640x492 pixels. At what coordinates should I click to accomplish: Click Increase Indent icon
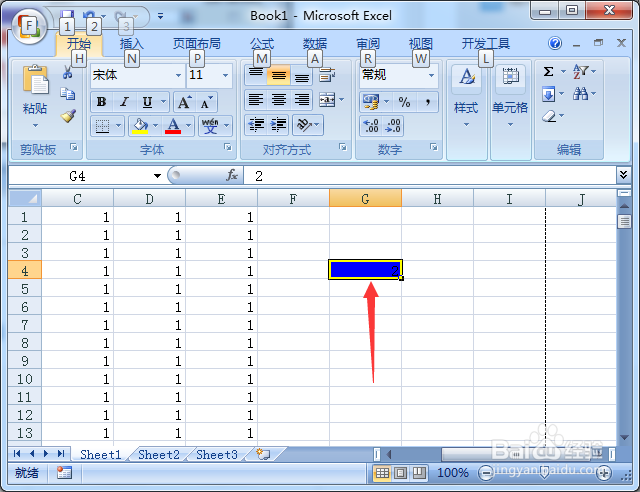click(279, 125)
